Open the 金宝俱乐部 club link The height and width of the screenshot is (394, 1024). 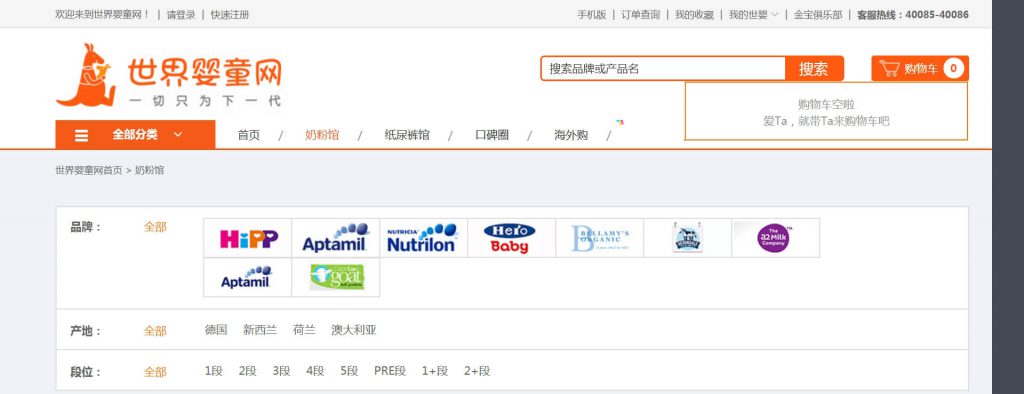(x=818, y=14)
